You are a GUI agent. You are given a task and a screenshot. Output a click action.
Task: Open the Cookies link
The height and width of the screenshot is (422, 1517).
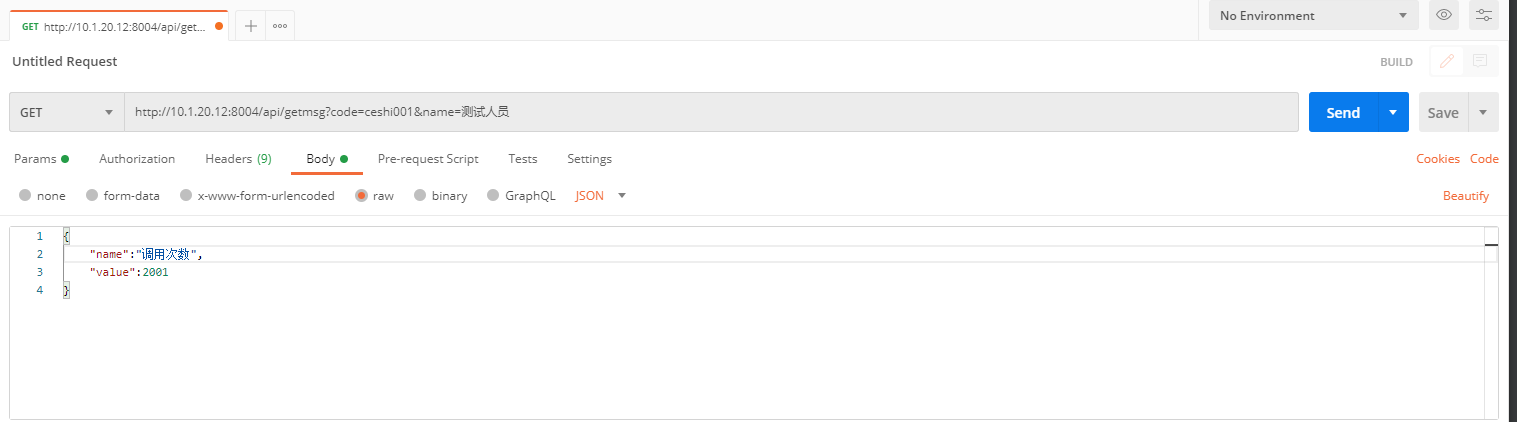tap(1437, 159)
